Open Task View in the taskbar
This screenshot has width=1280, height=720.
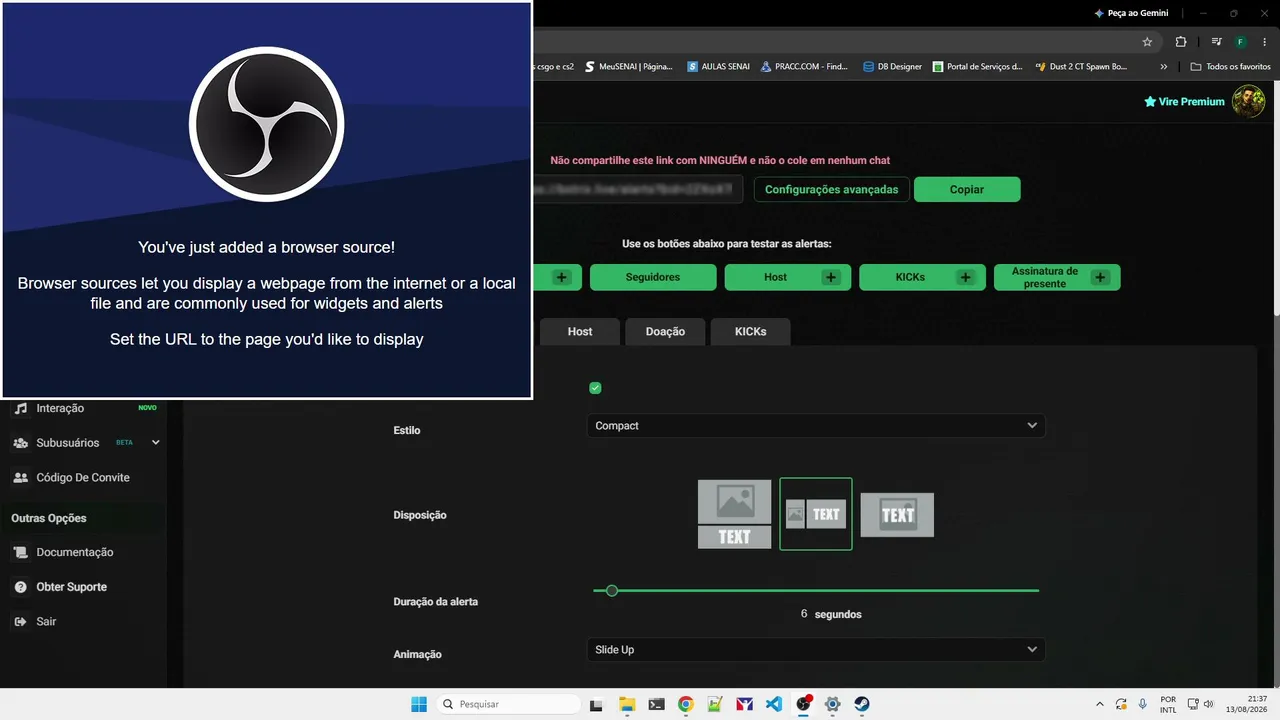tap(597, 704)
